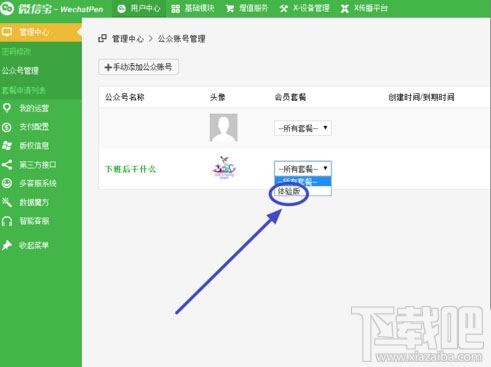Click the 基础模块 grid icon

pos(175,9)
